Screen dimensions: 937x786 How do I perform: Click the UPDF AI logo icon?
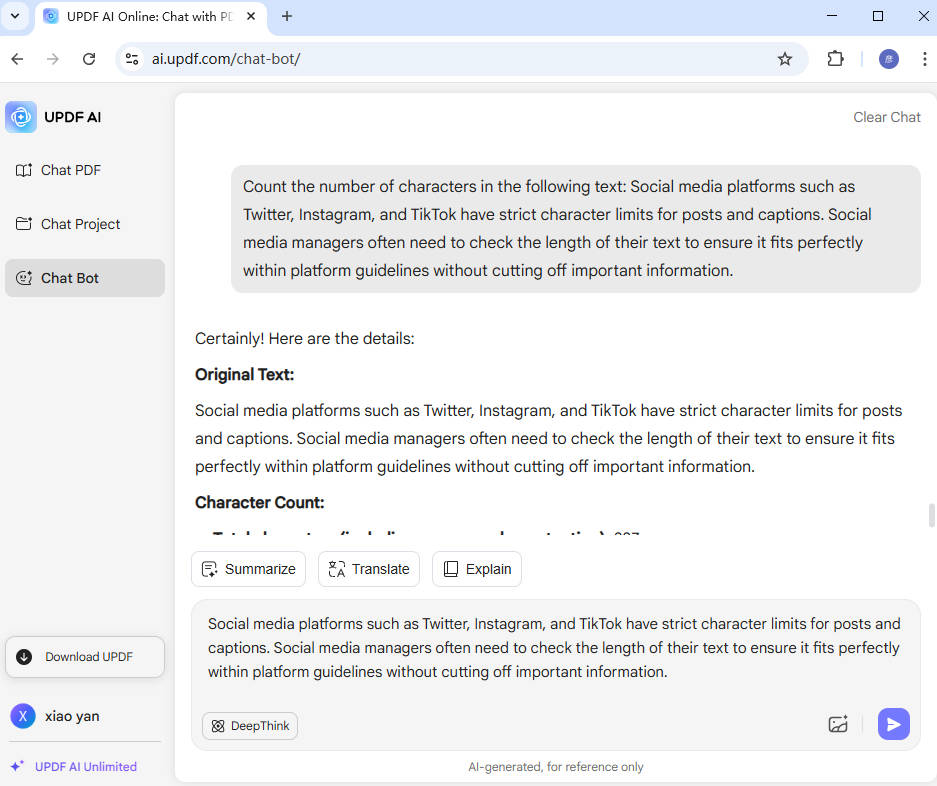coord(21,117)
